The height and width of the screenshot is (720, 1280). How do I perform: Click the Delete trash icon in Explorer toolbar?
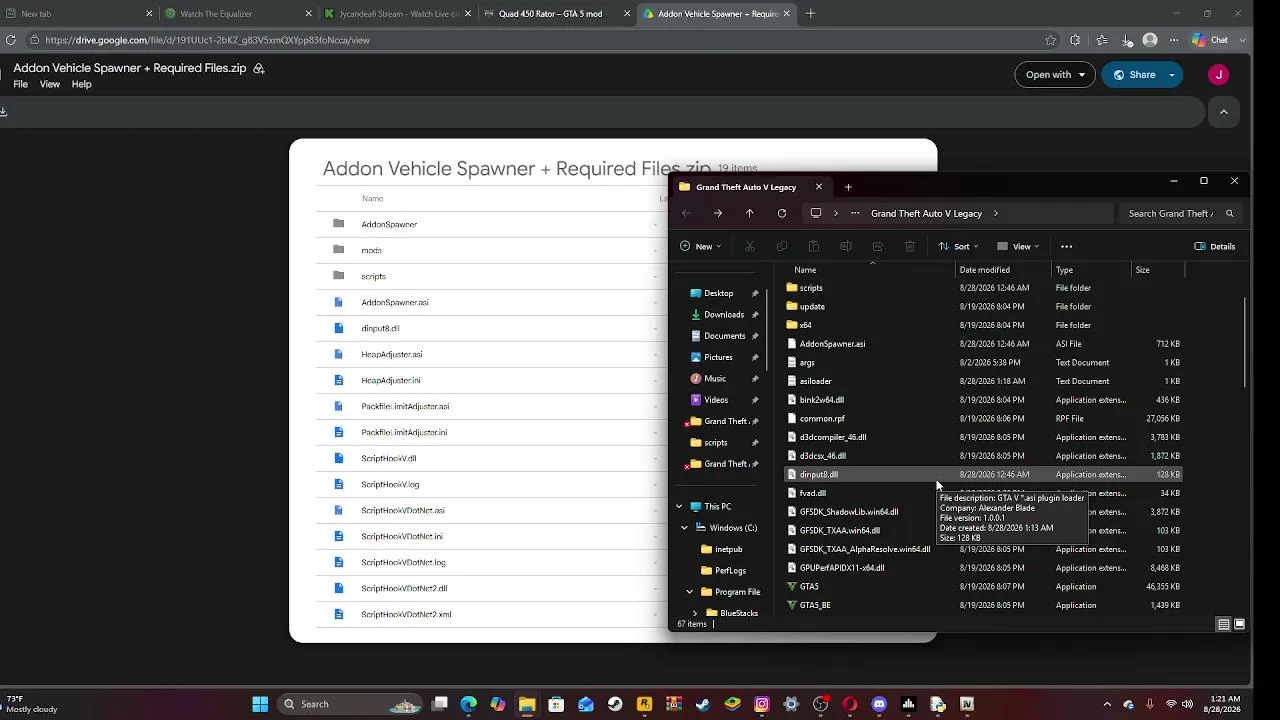coord(910,246)
